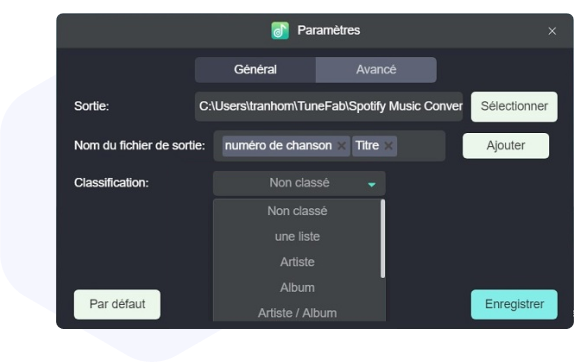Select Artiste classification option
The height and width of the screenshot is (363, 584).
coord(297,262)
